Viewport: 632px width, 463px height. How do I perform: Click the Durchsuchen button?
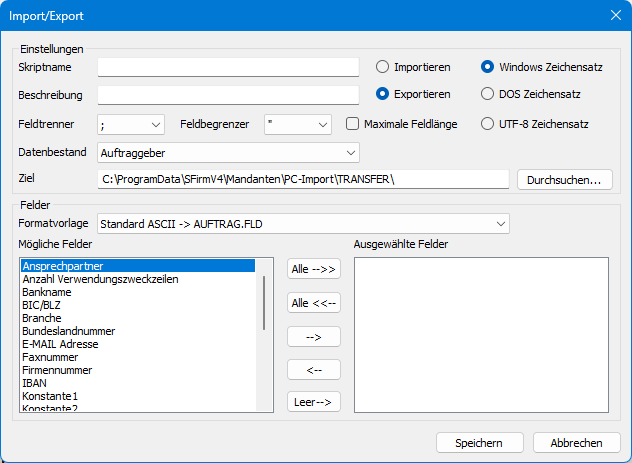(x=564, y=180)
